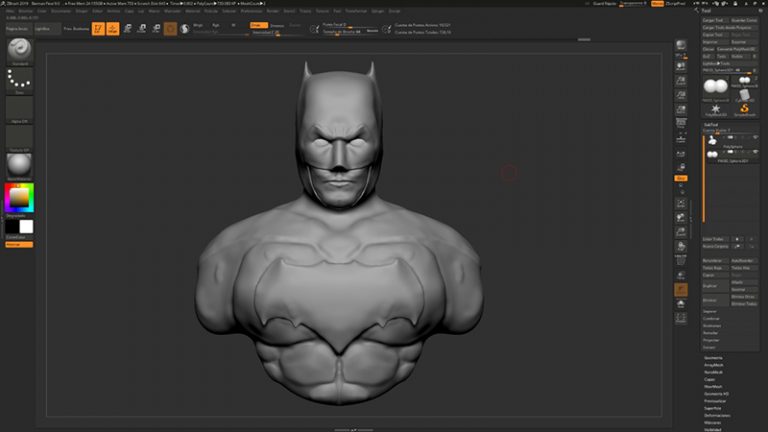Activate Draw mode button in top shelf
The height and width of the screenshot is (432, 768).
(x=113, y=29)
